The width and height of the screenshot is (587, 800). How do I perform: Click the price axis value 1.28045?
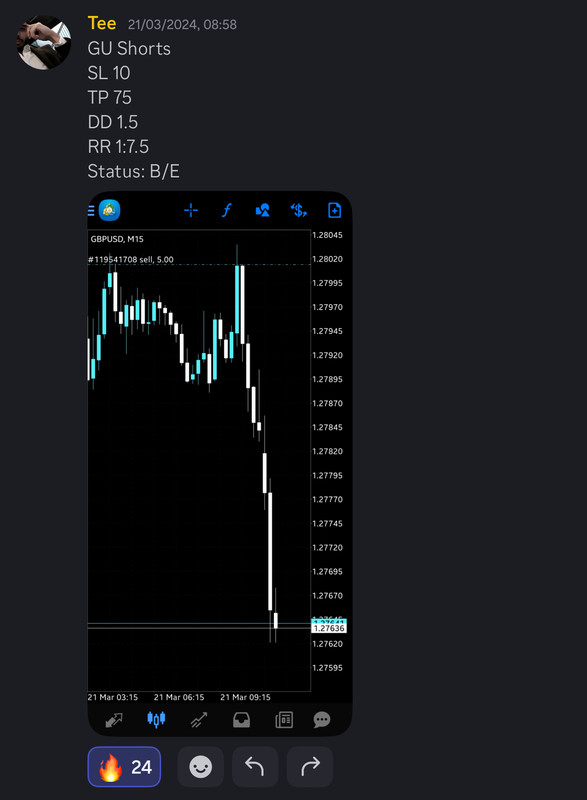point(327,235)
